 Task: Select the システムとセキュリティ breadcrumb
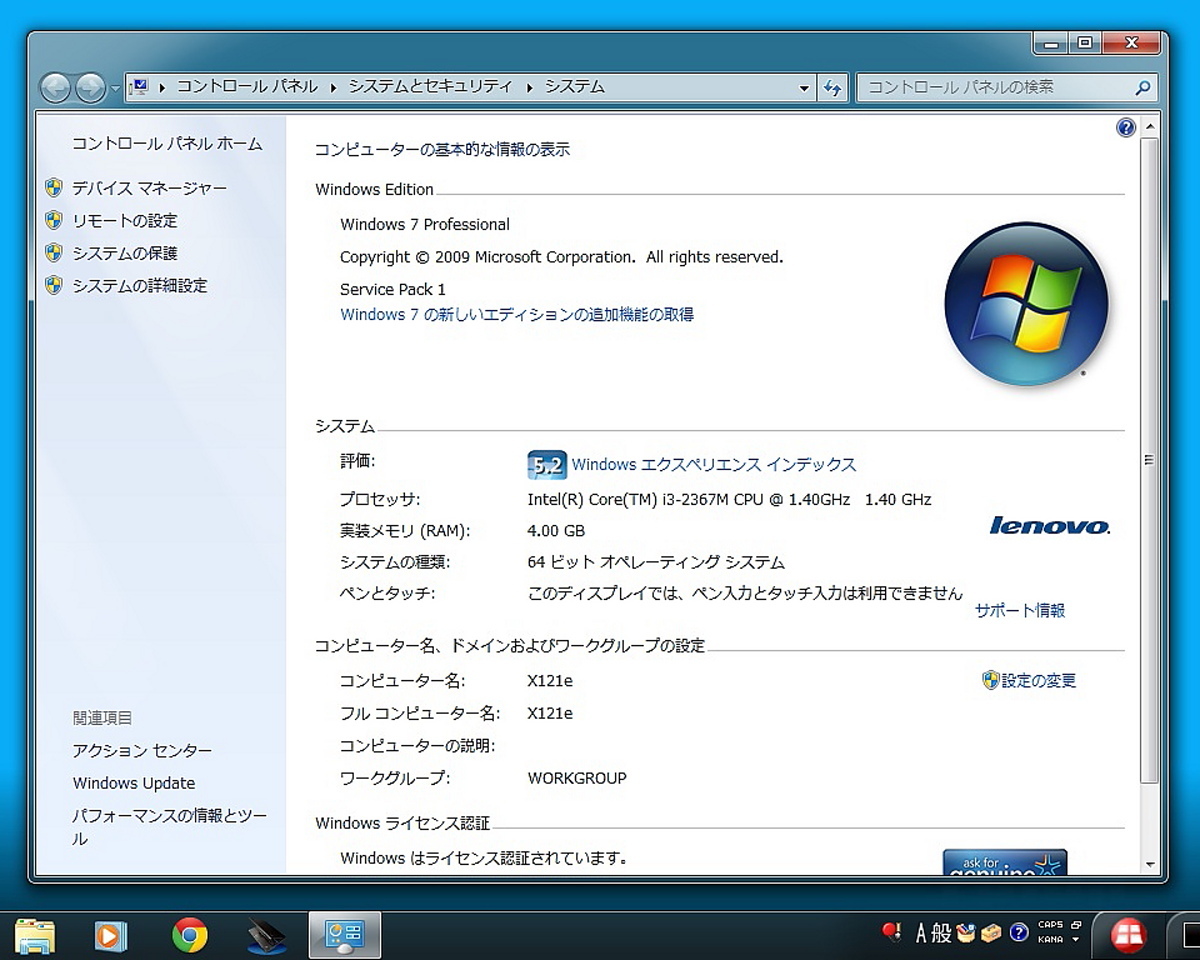click(x=430, y=87)
